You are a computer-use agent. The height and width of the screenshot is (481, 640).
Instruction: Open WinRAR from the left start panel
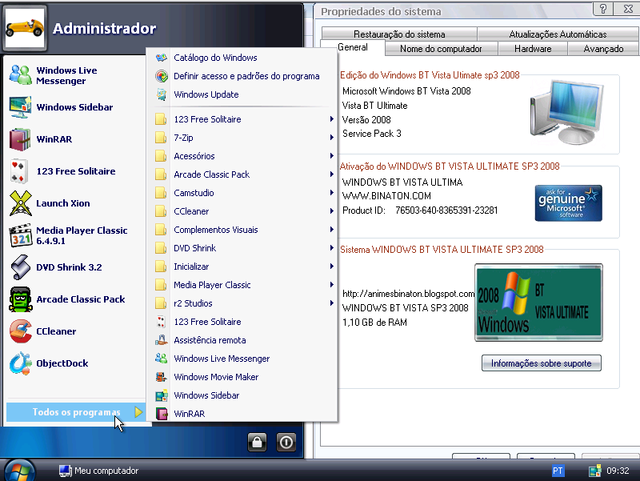click(76, 139)
